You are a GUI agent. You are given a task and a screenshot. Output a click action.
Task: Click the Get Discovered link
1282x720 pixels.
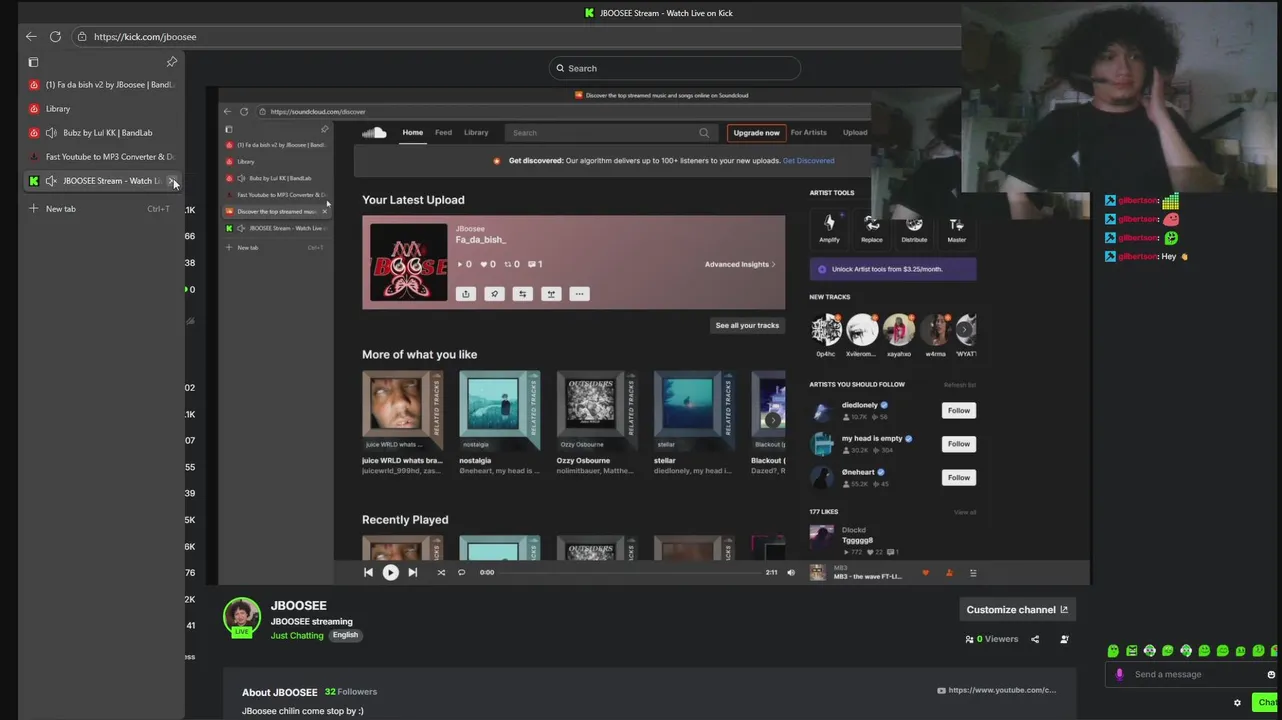point(808,161)
